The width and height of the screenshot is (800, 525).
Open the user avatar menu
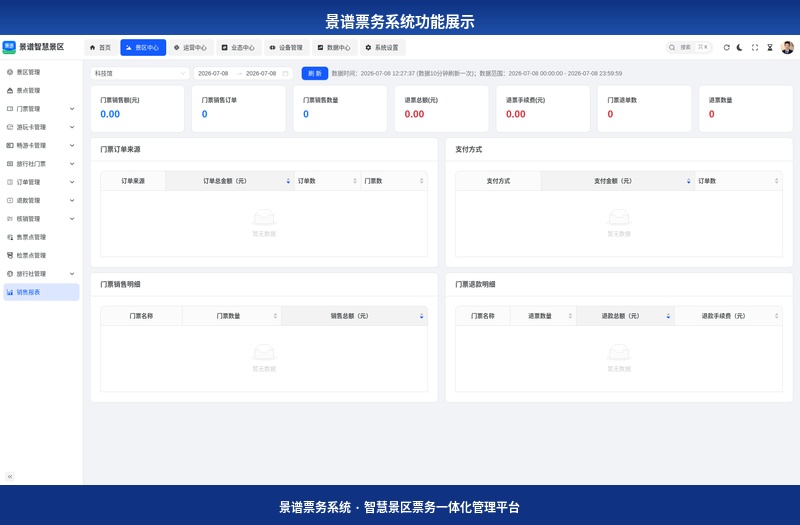point(787,47)
